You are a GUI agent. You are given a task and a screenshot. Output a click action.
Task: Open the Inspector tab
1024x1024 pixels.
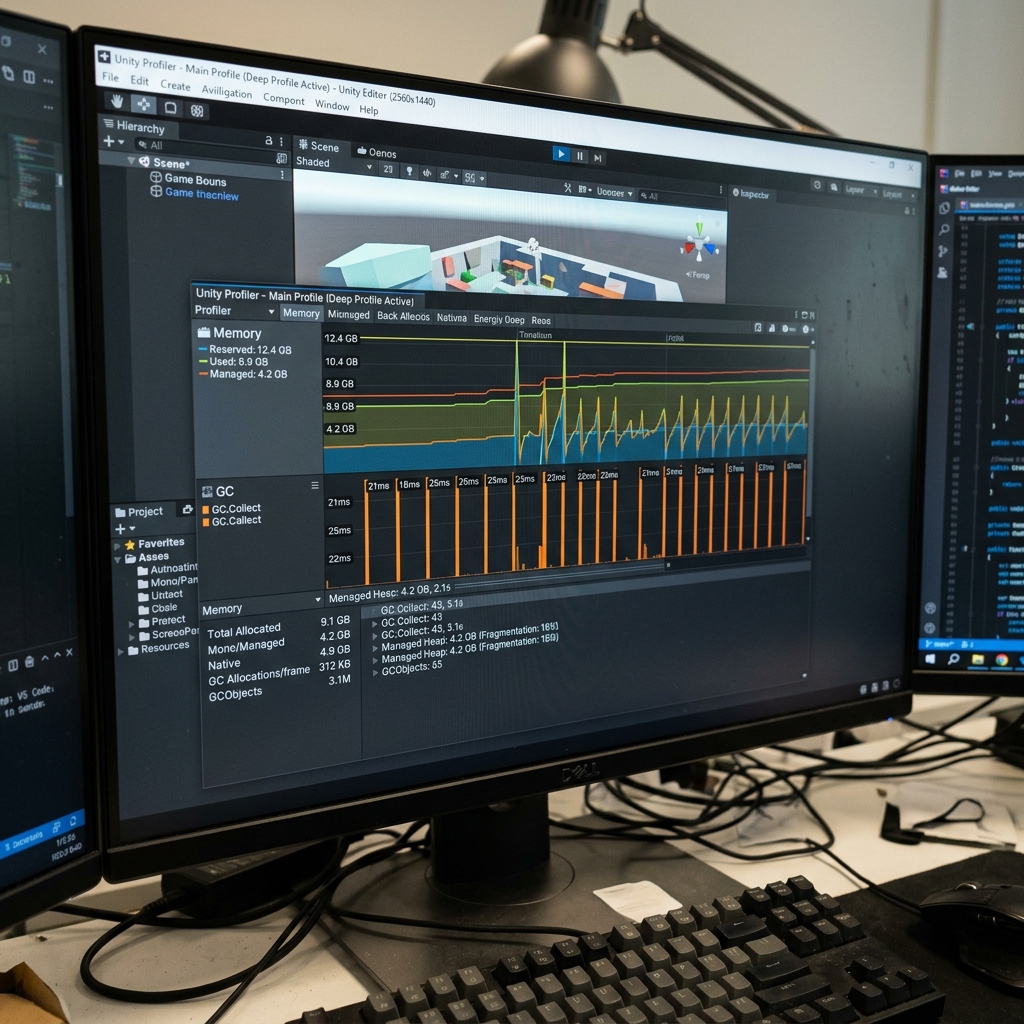(752, 194)
